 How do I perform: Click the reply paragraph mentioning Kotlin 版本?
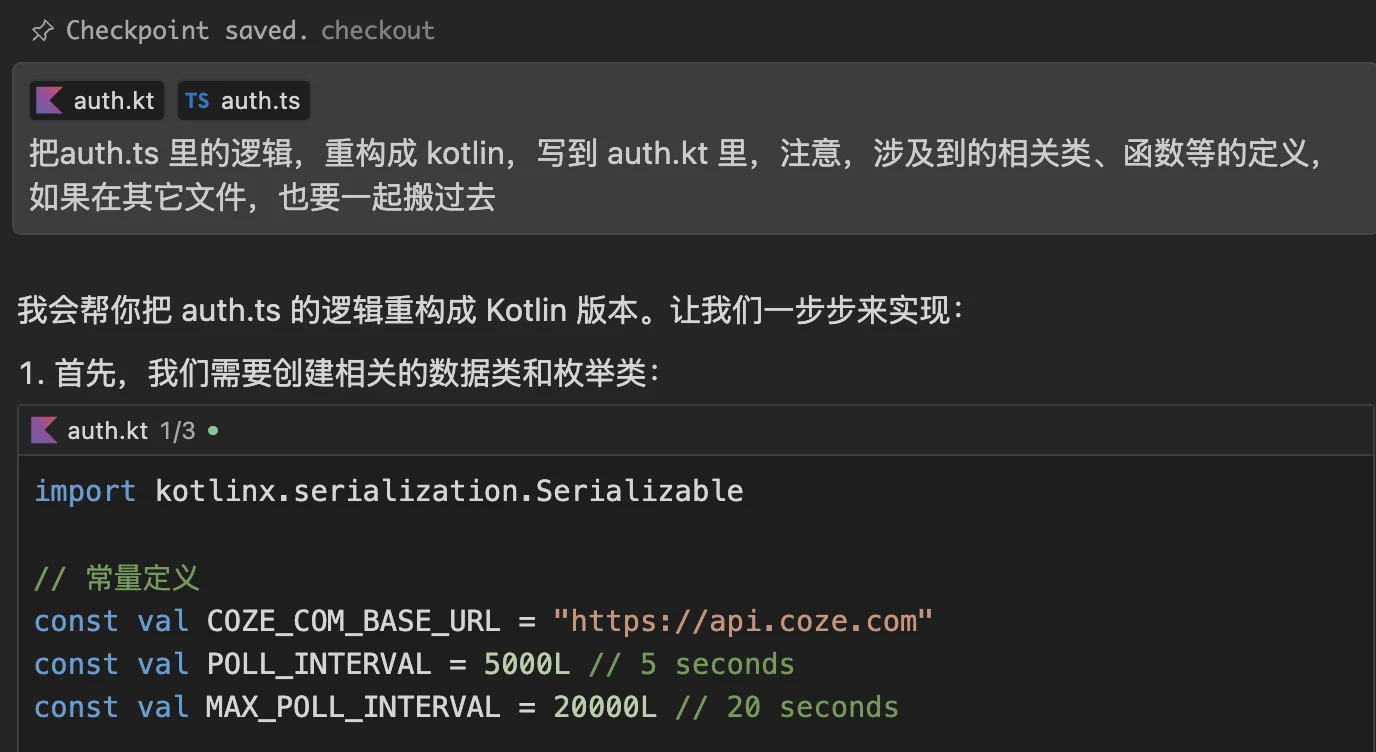[x=490, y=311]
